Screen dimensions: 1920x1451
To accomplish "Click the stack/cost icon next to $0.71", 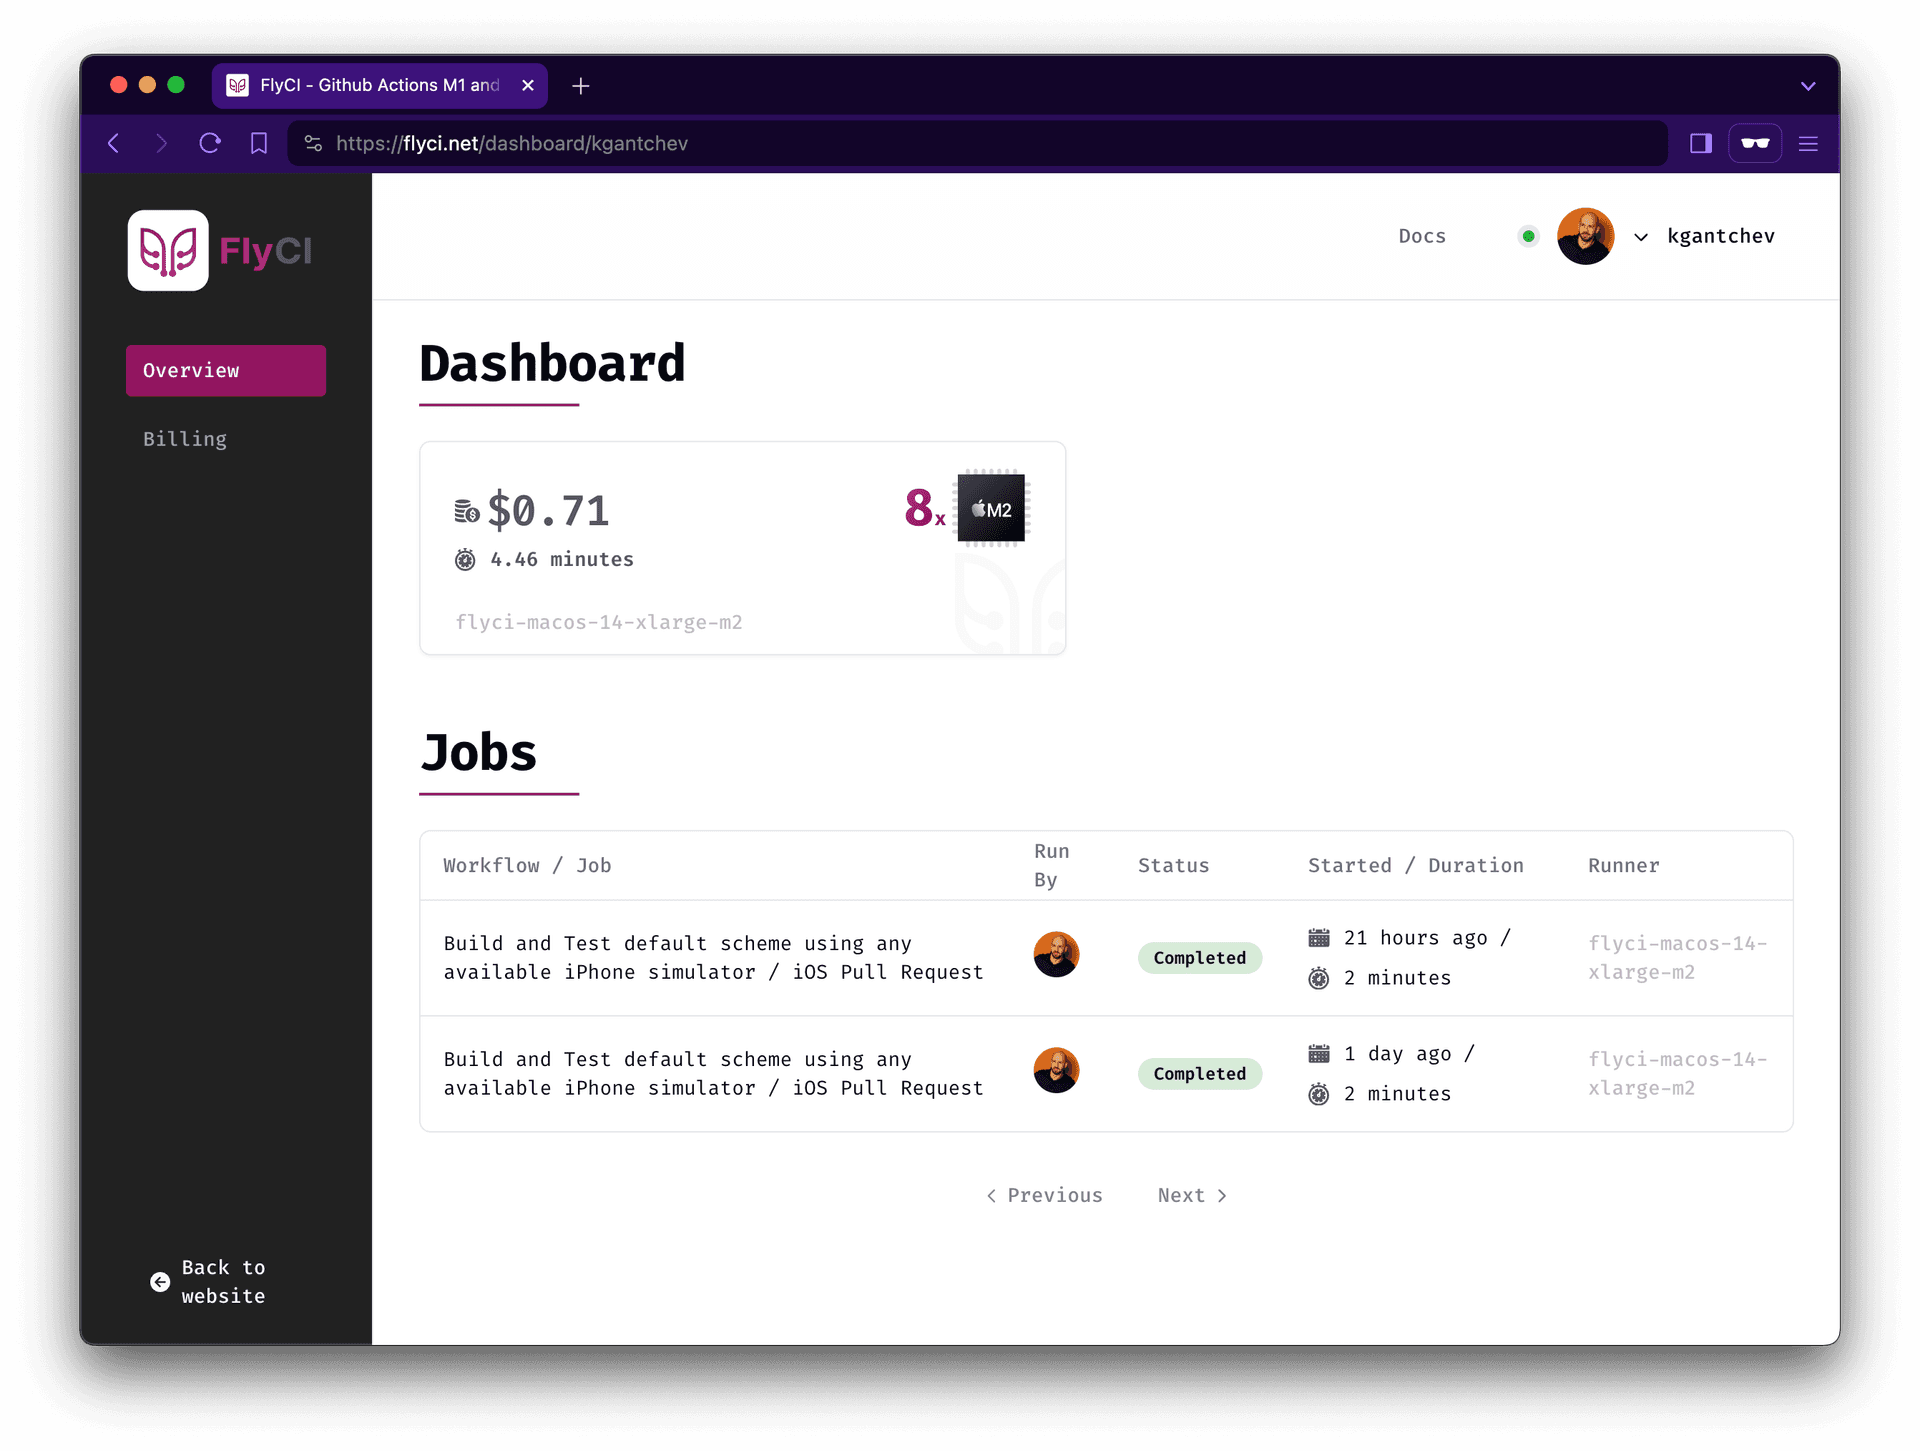I will (465, 509).
